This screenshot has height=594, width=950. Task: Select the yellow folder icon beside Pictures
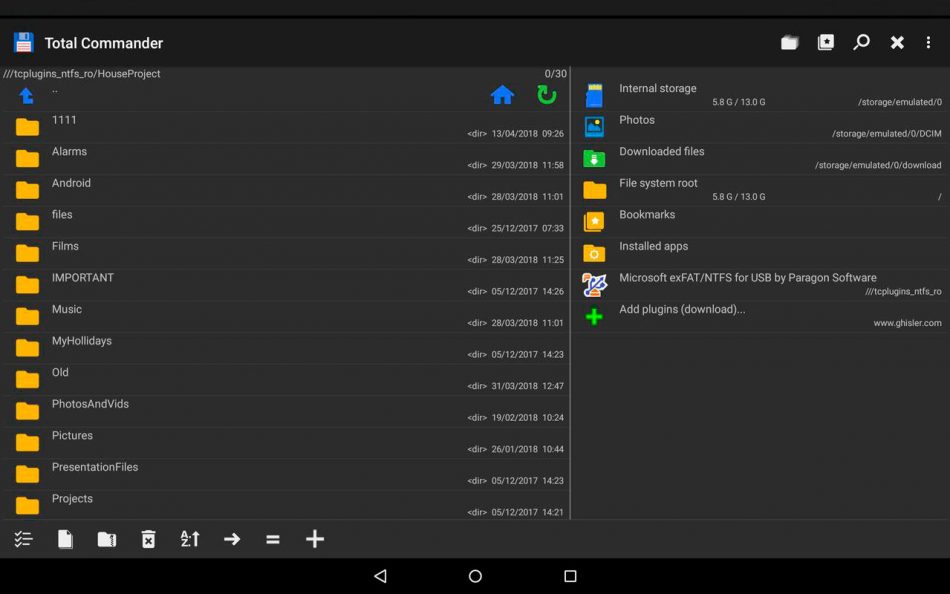[x=27, y=442]
